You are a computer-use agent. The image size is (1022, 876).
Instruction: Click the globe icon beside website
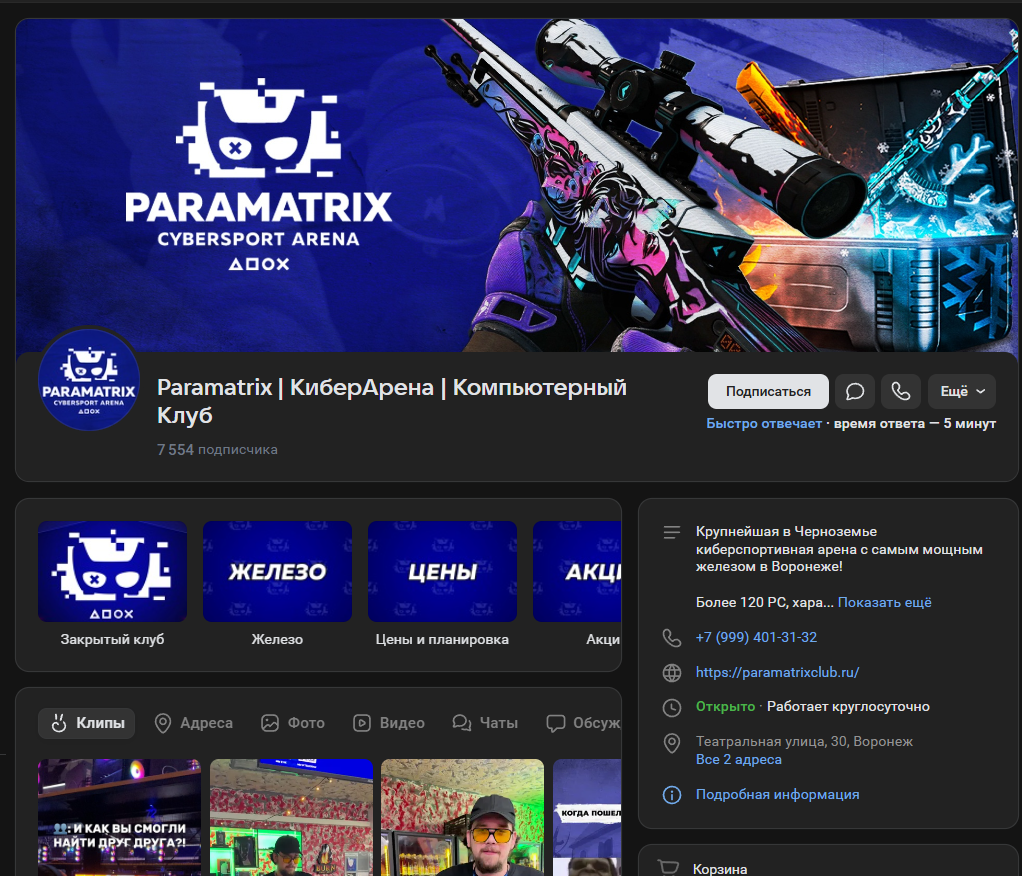pos(671,673)
